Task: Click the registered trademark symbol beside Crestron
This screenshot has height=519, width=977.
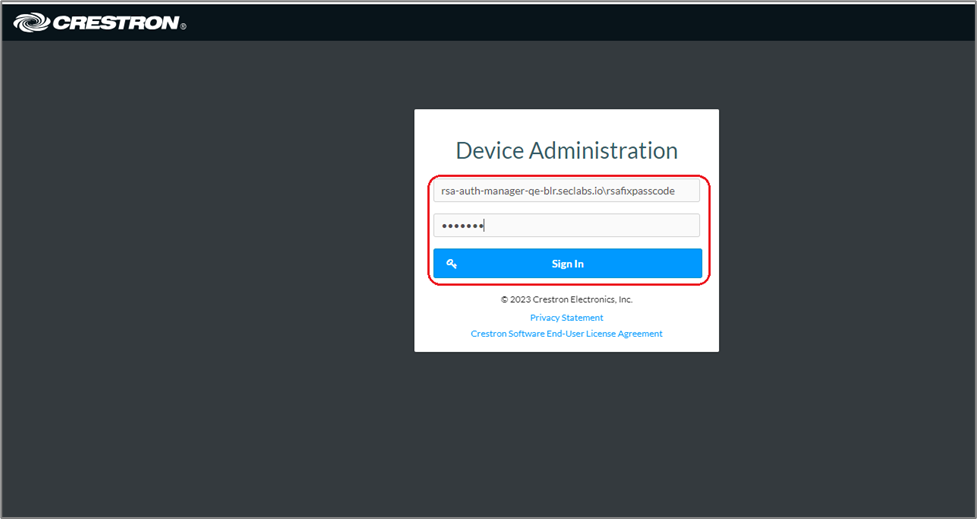Action: tap(183, 27)
